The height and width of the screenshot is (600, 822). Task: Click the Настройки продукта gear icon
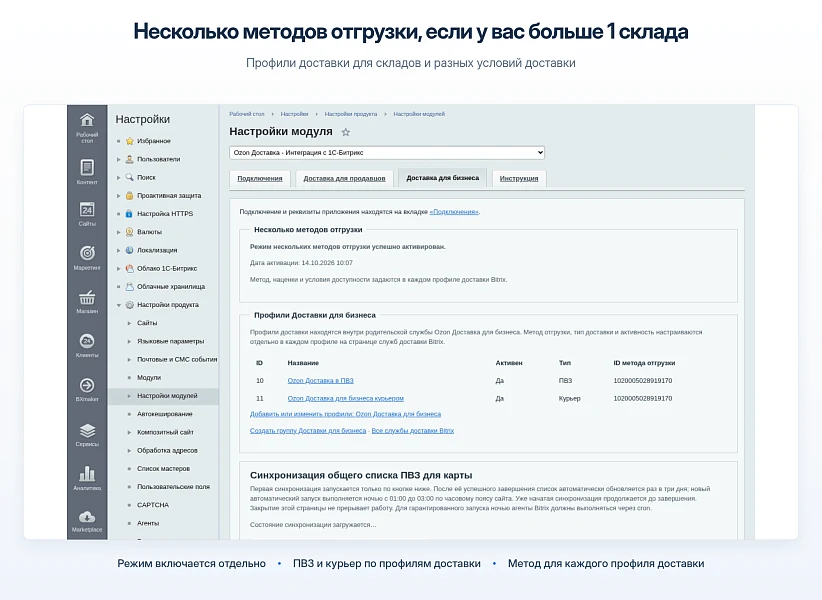129,305
